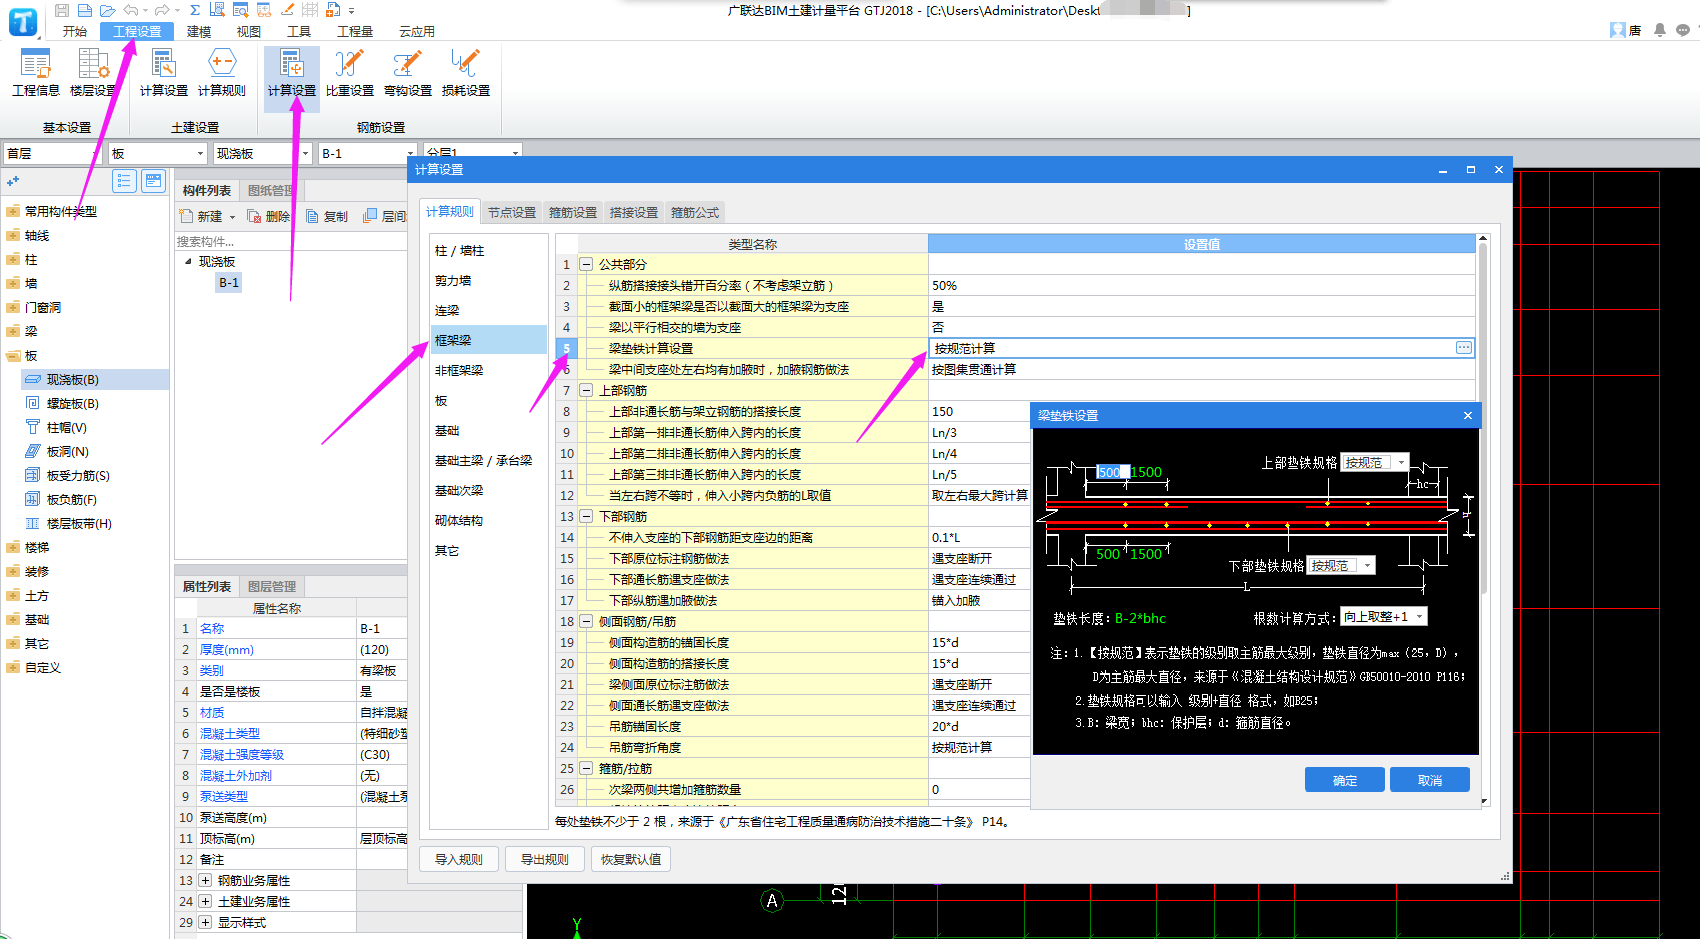Collapse 现浇板 node in component list
The width and height of the screenshot is (1700, 939).
click(x=188, y=262)
